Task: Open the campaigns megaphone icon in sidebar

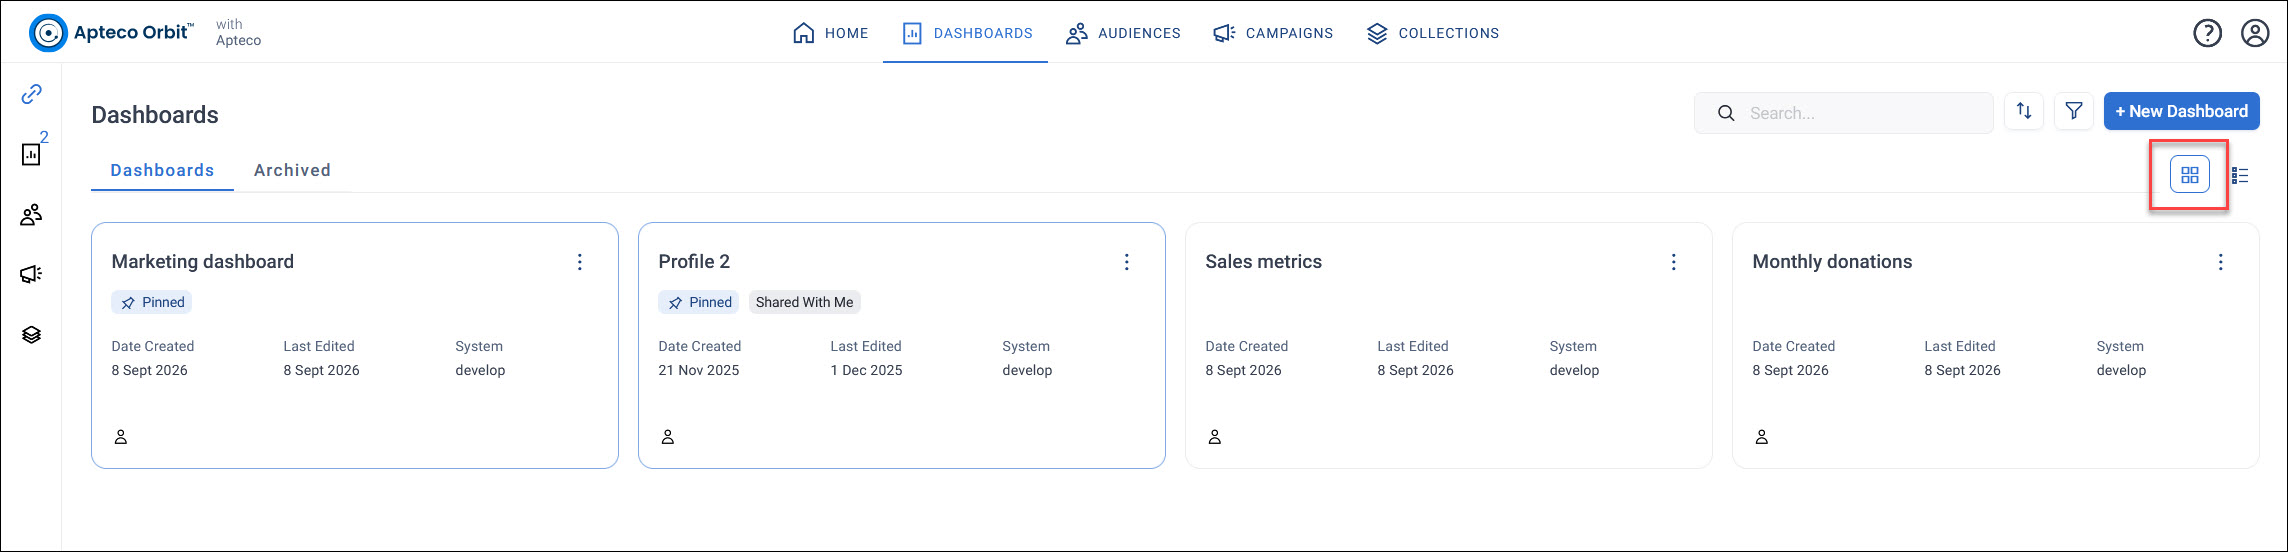Action: click(32, 274)
